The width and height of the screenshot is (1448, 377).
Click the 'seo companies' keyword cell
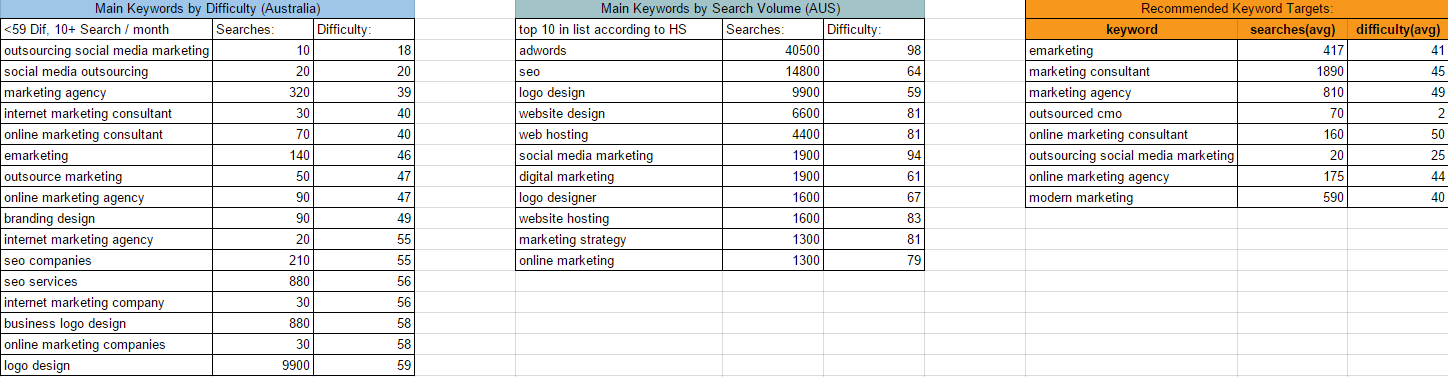[106, 260]
